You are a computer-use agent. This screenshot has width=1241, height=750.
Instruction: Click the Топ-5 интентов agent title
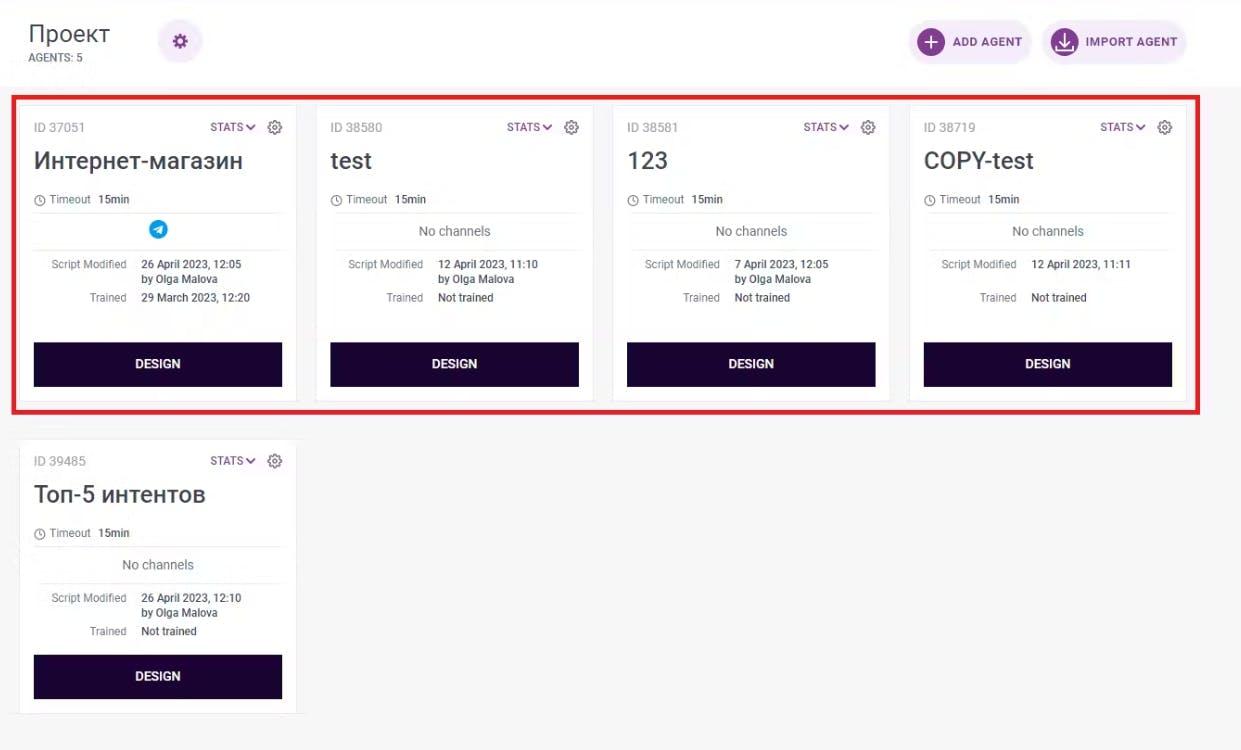coord(120,495)
